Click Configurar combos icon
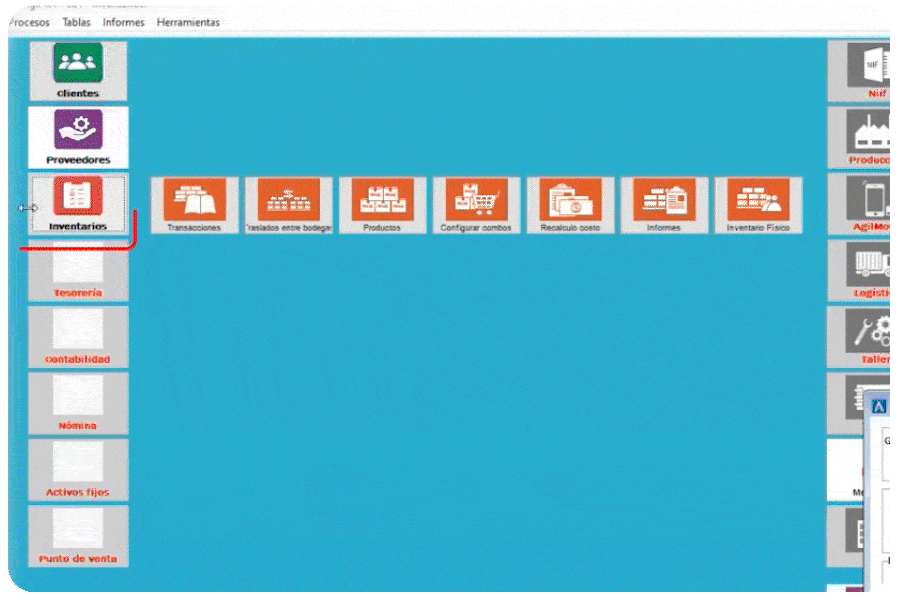Image resolution: width=900 pixels, height=600 pixels. (x=476, y=204)
